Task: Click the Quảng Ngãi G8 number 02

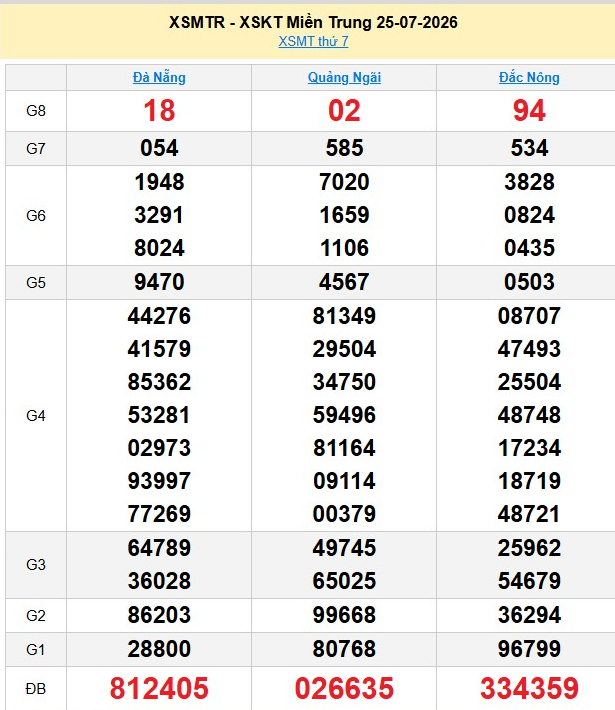Action: [x=344, y=111]
